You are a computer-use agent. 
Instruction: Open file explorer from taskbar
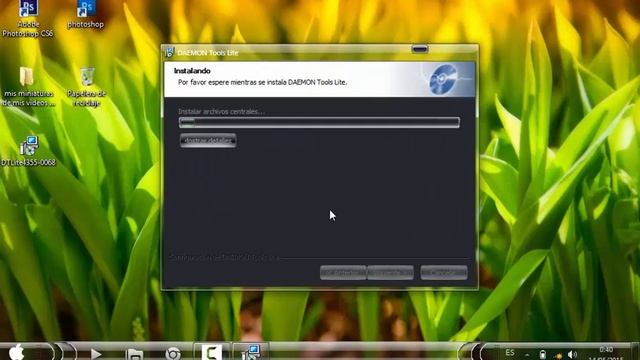coord(134,354)
